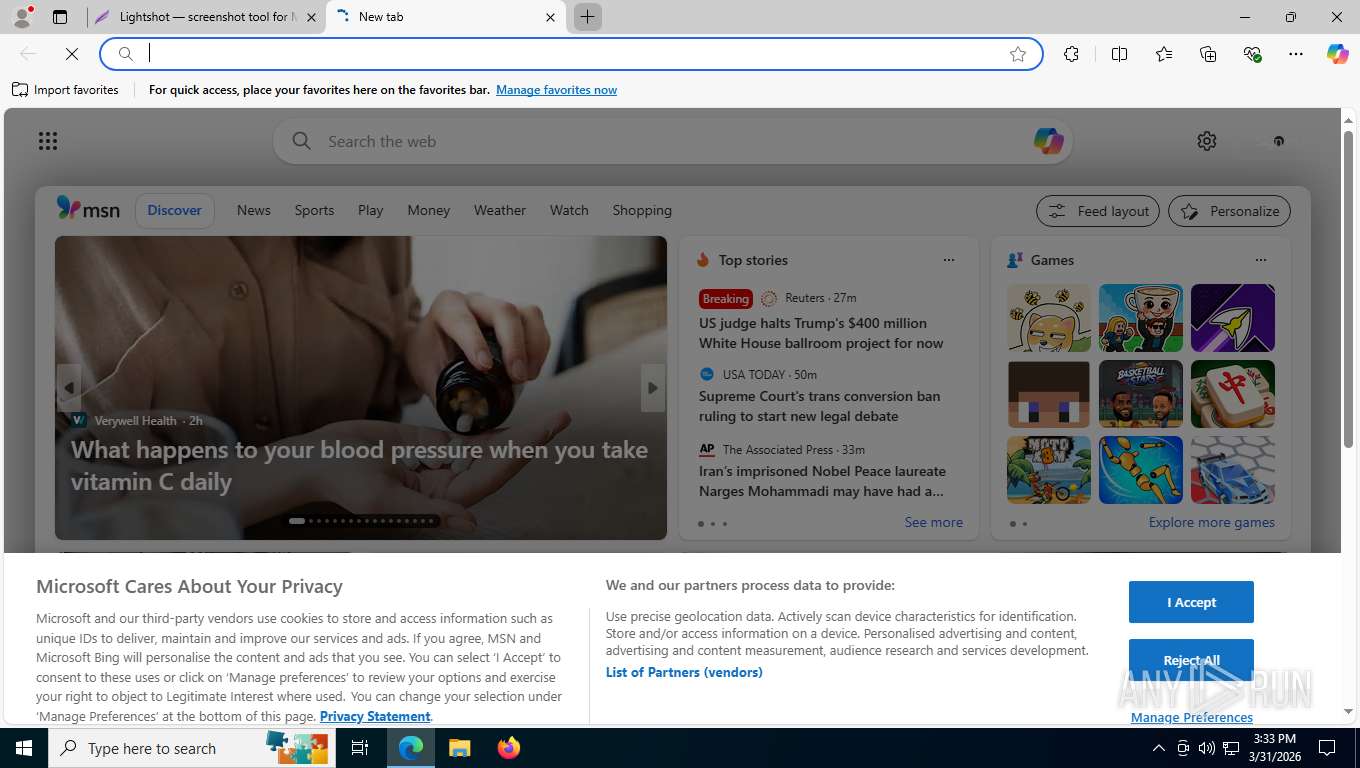1360x768 pixels.
Task: Select the Discover feed tab
Action: (175, 210)
